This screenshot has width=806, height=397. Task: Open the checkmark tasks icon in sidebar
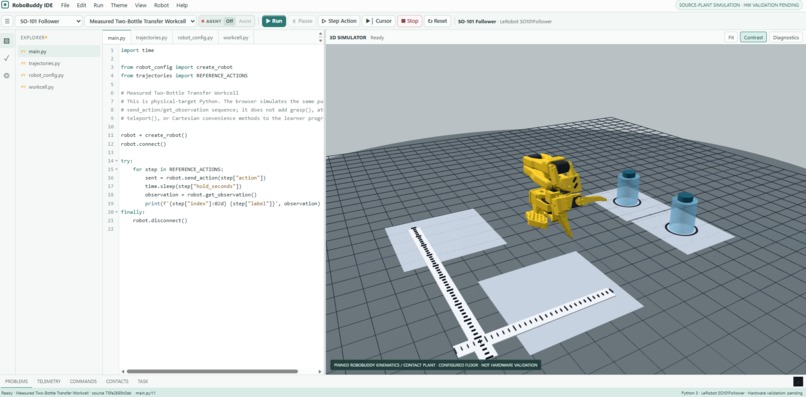(7, 58)
